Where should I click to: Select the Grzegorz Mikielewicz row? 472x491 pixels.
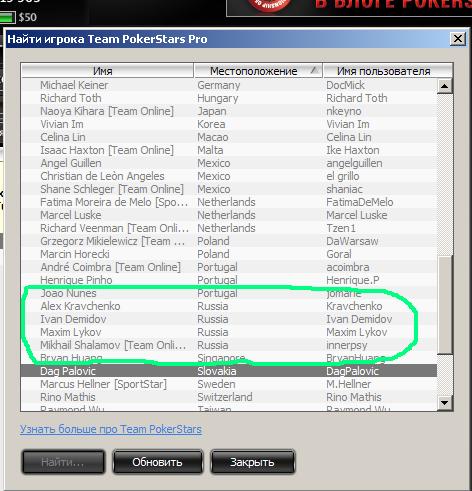click(229, 241)
